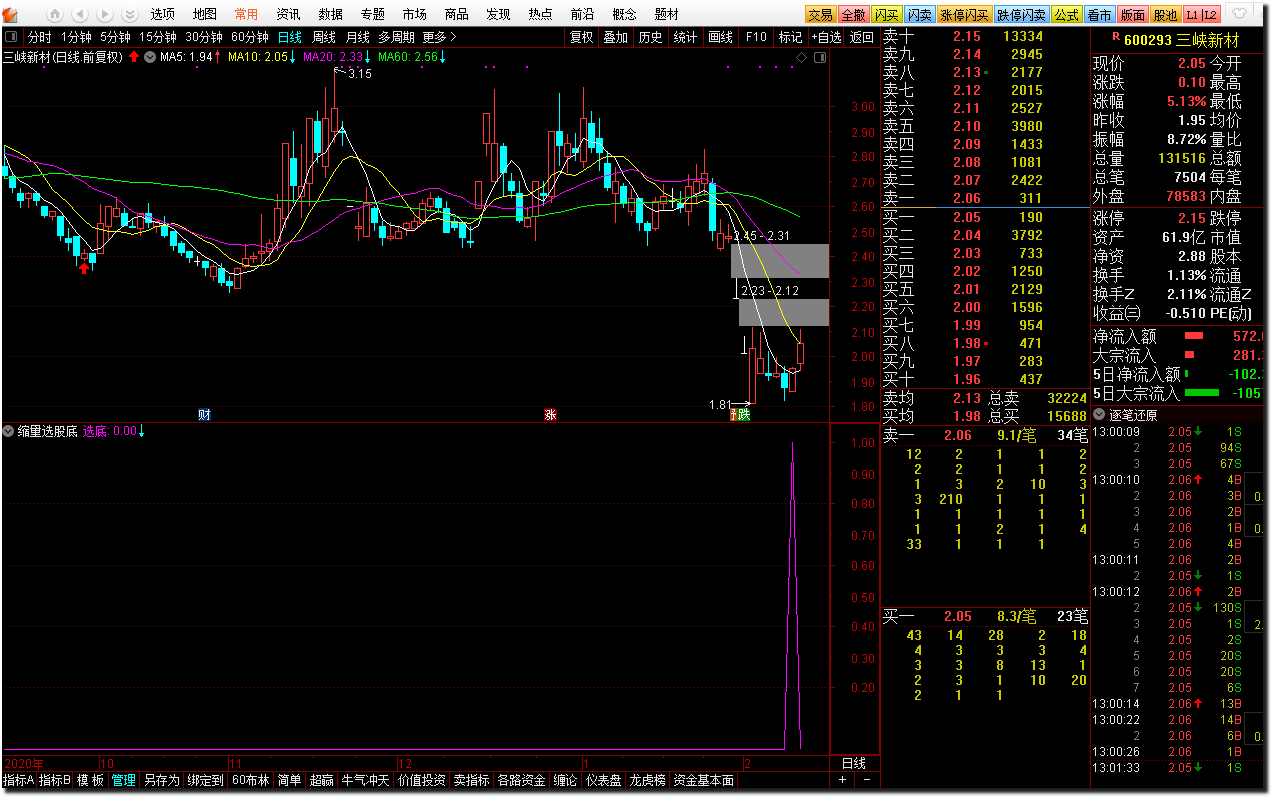Go forward with the right arrow icon
Viewport: 1273px width, 797px height.
pyautogui.click(x=104, y=14)
